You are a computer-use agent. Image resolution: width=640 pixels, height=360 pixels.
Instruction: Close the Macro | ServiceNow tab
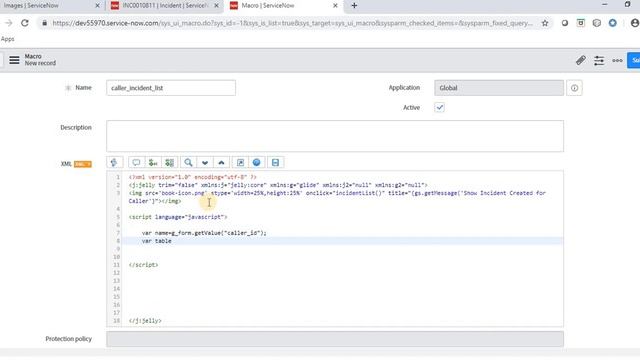[335, 6]
